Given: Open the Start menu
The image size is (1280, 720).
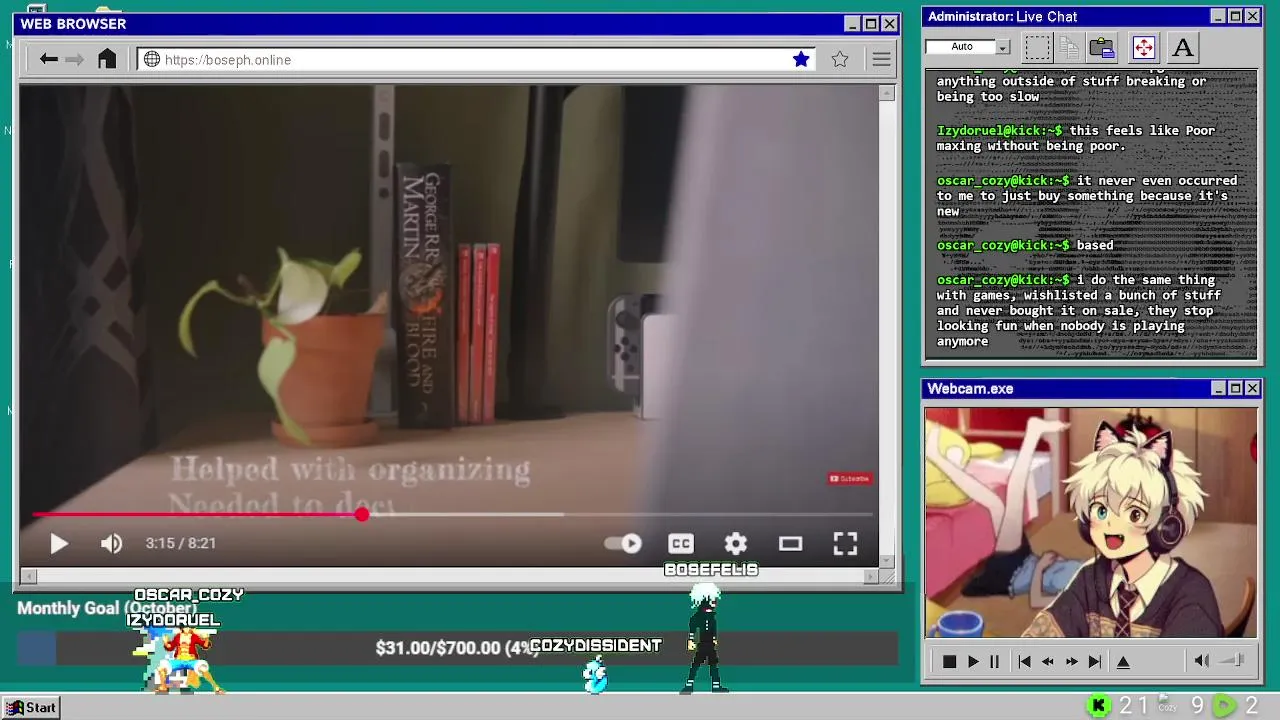Looking at the screenshot, I should coord(31,707).
